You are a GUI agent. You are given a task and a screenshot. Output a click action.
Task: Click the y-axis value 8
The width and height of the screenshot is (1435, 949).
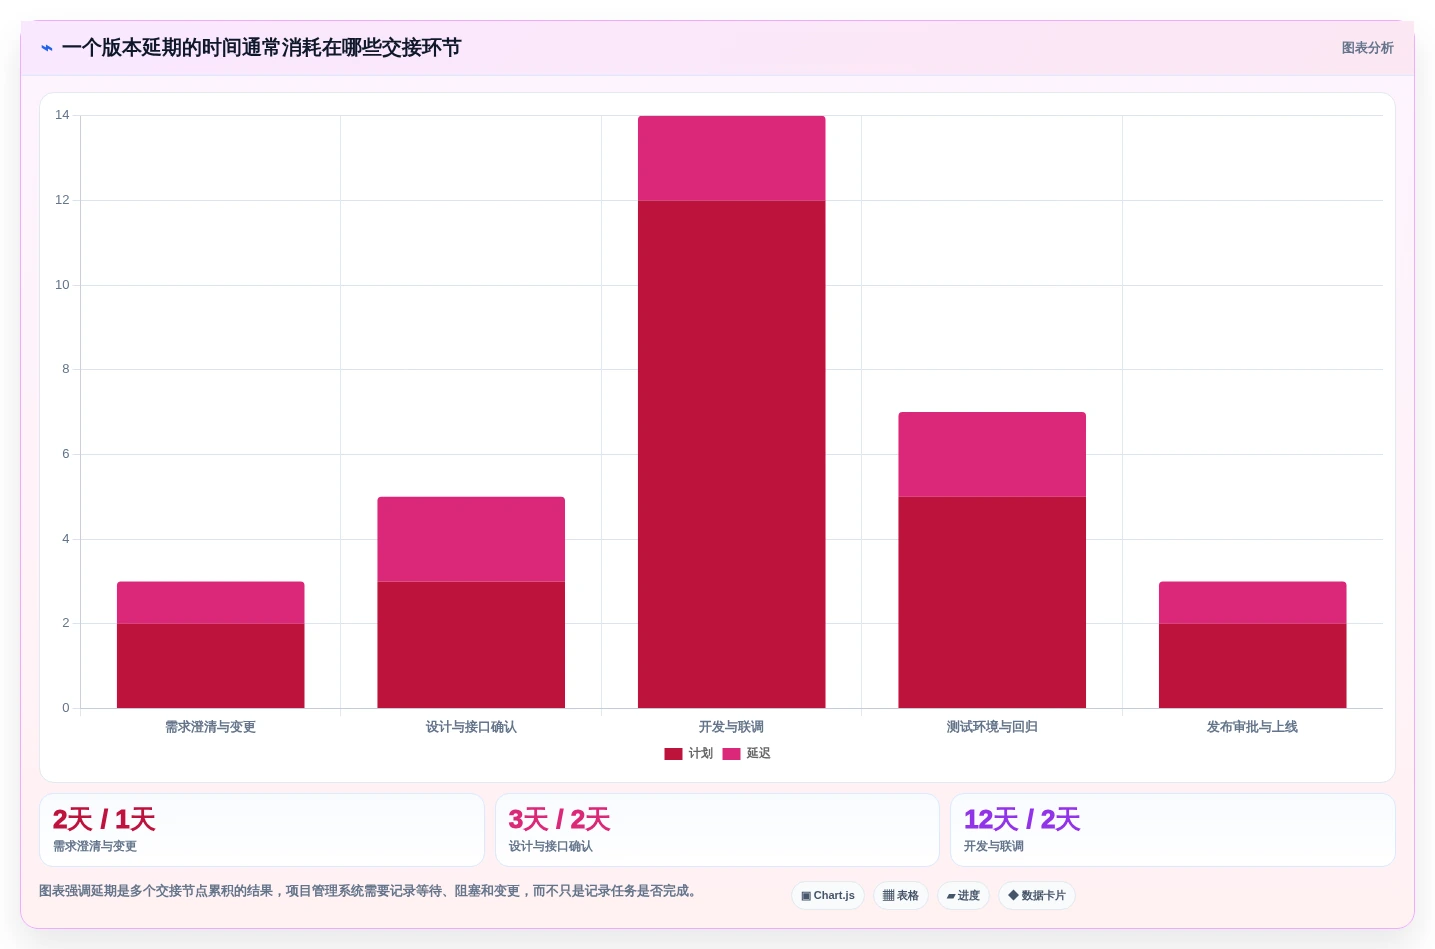pyautogui.click(x=66, y=369)
